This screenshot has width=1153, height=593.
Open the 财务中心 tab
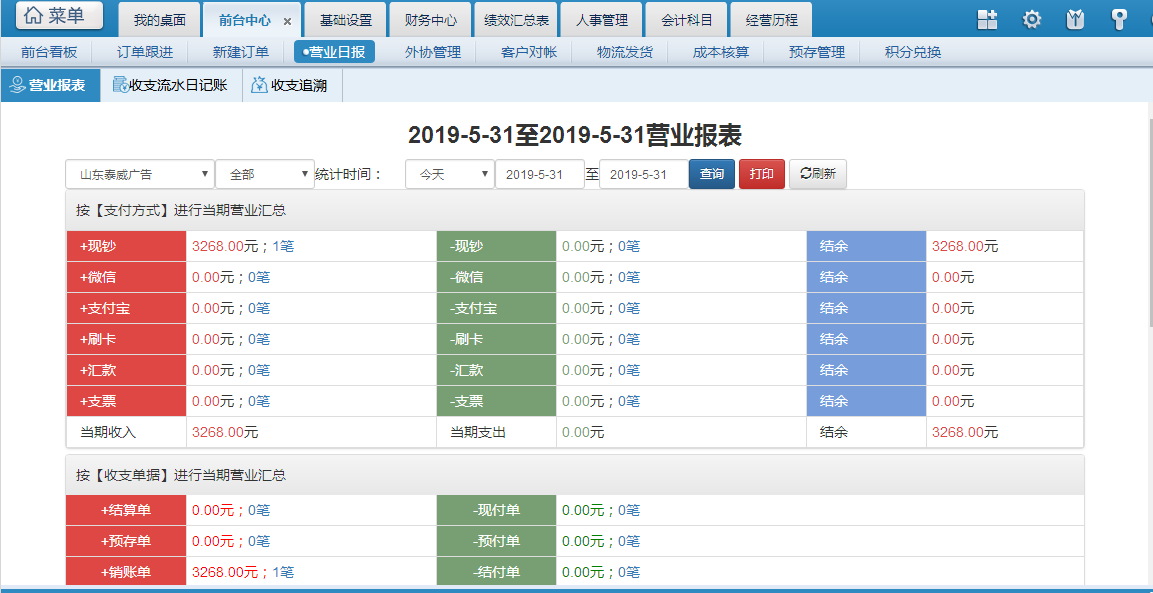point(431,21)
